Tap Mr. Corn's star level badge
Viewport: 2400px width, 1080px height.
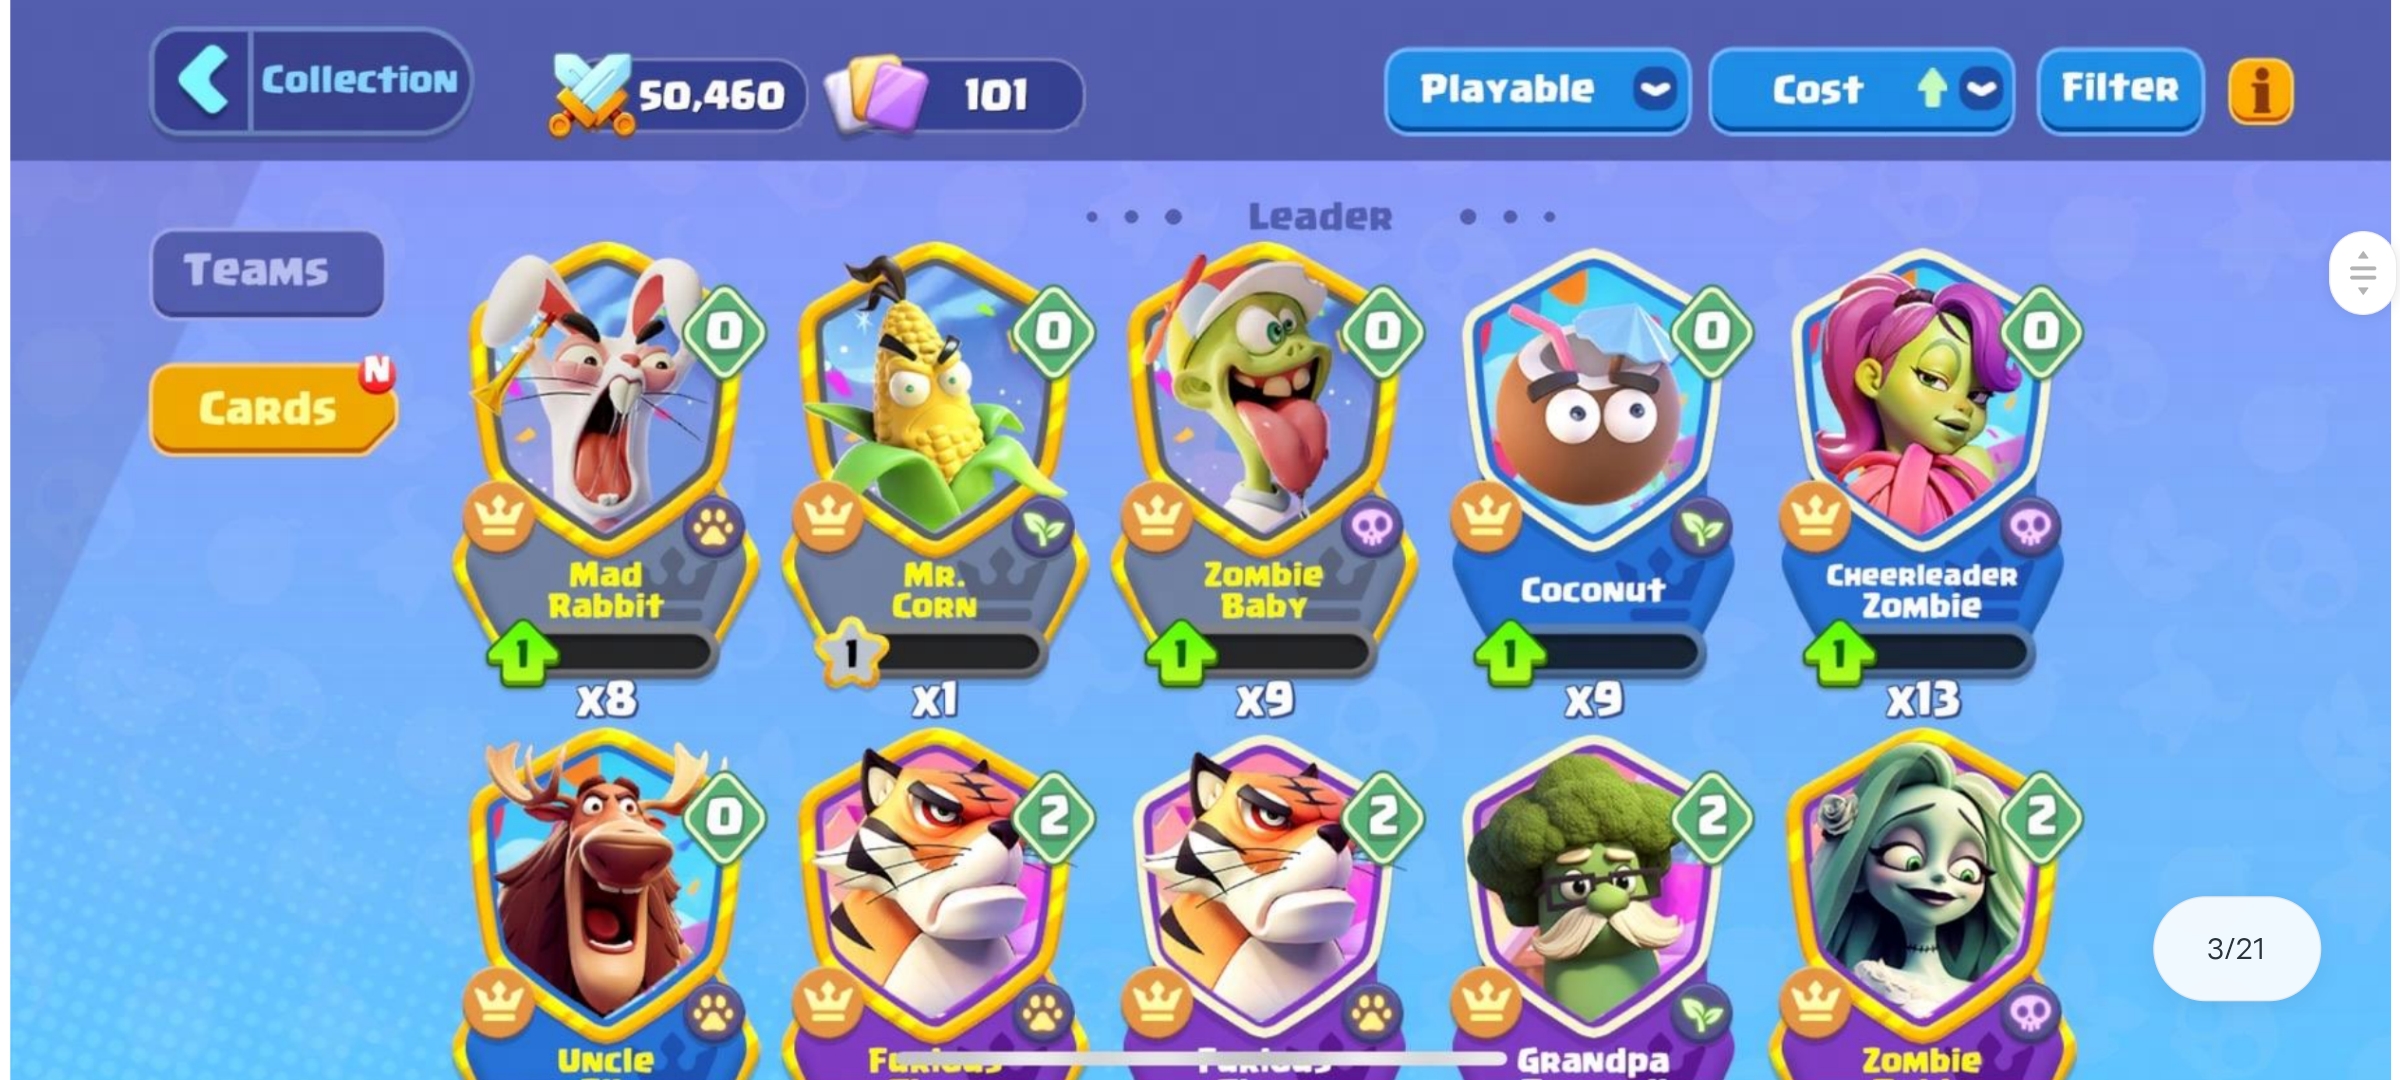[x=851, y=652]
